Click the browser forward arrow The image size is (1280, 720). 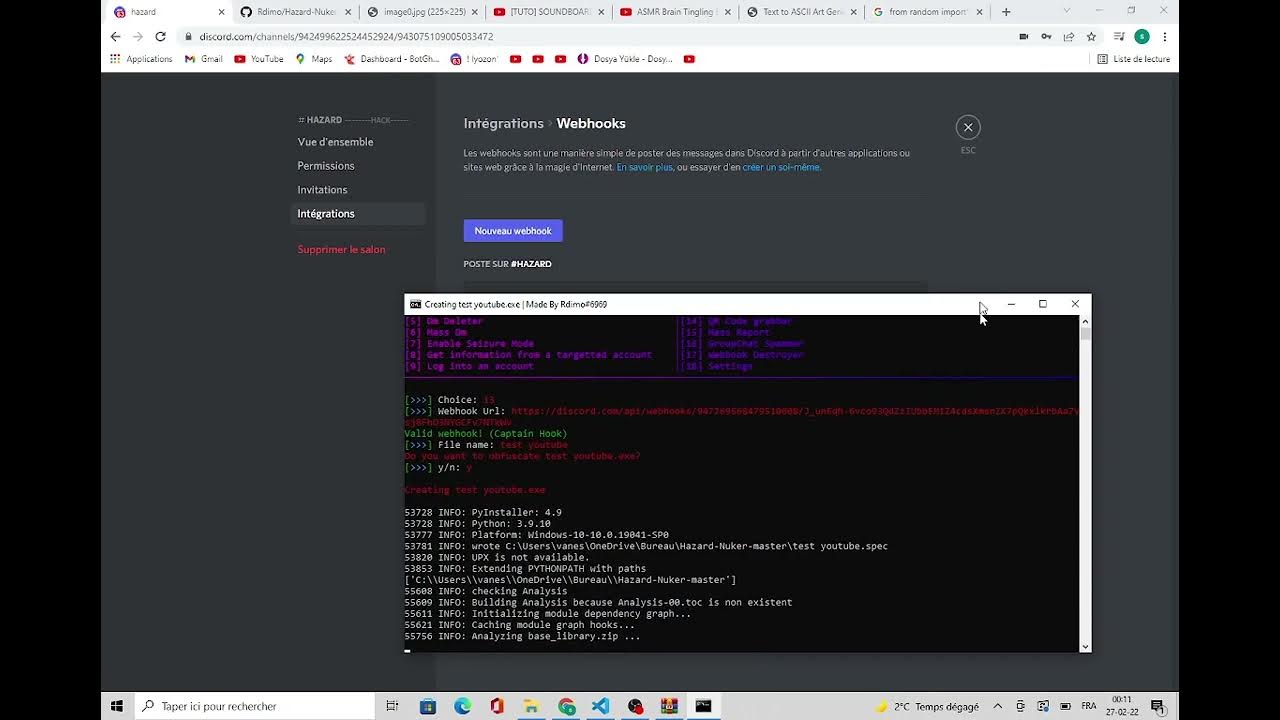coord(137,36)
